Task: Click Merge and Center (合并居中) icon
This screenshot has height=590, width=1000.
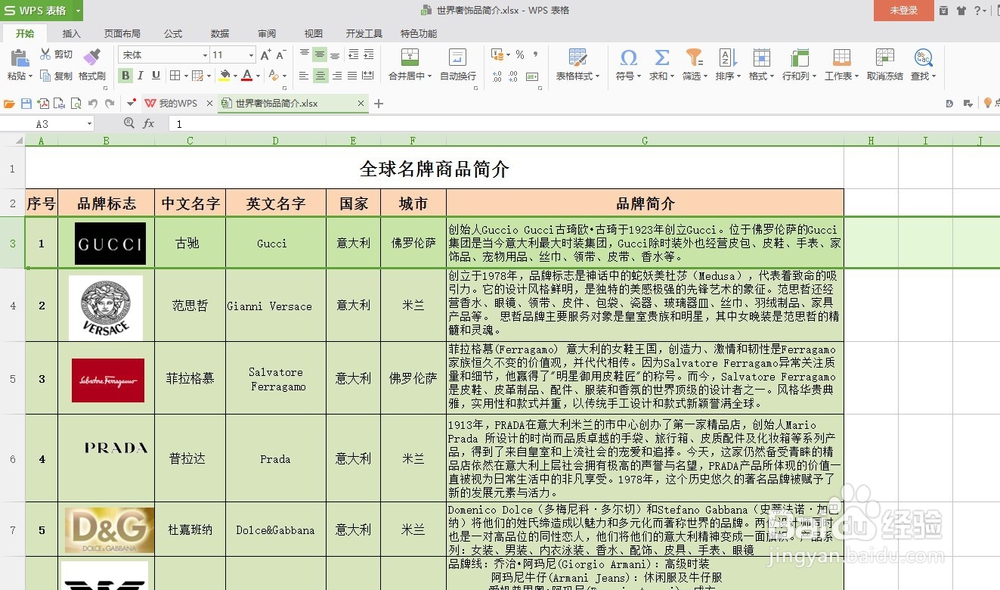Action: tap(409, 57)
